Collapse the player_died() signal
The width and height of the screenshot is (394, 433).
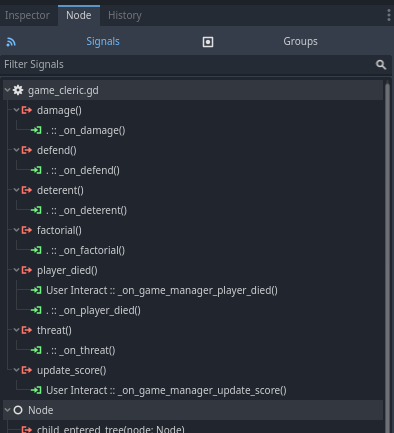click(x=16, y=270)
